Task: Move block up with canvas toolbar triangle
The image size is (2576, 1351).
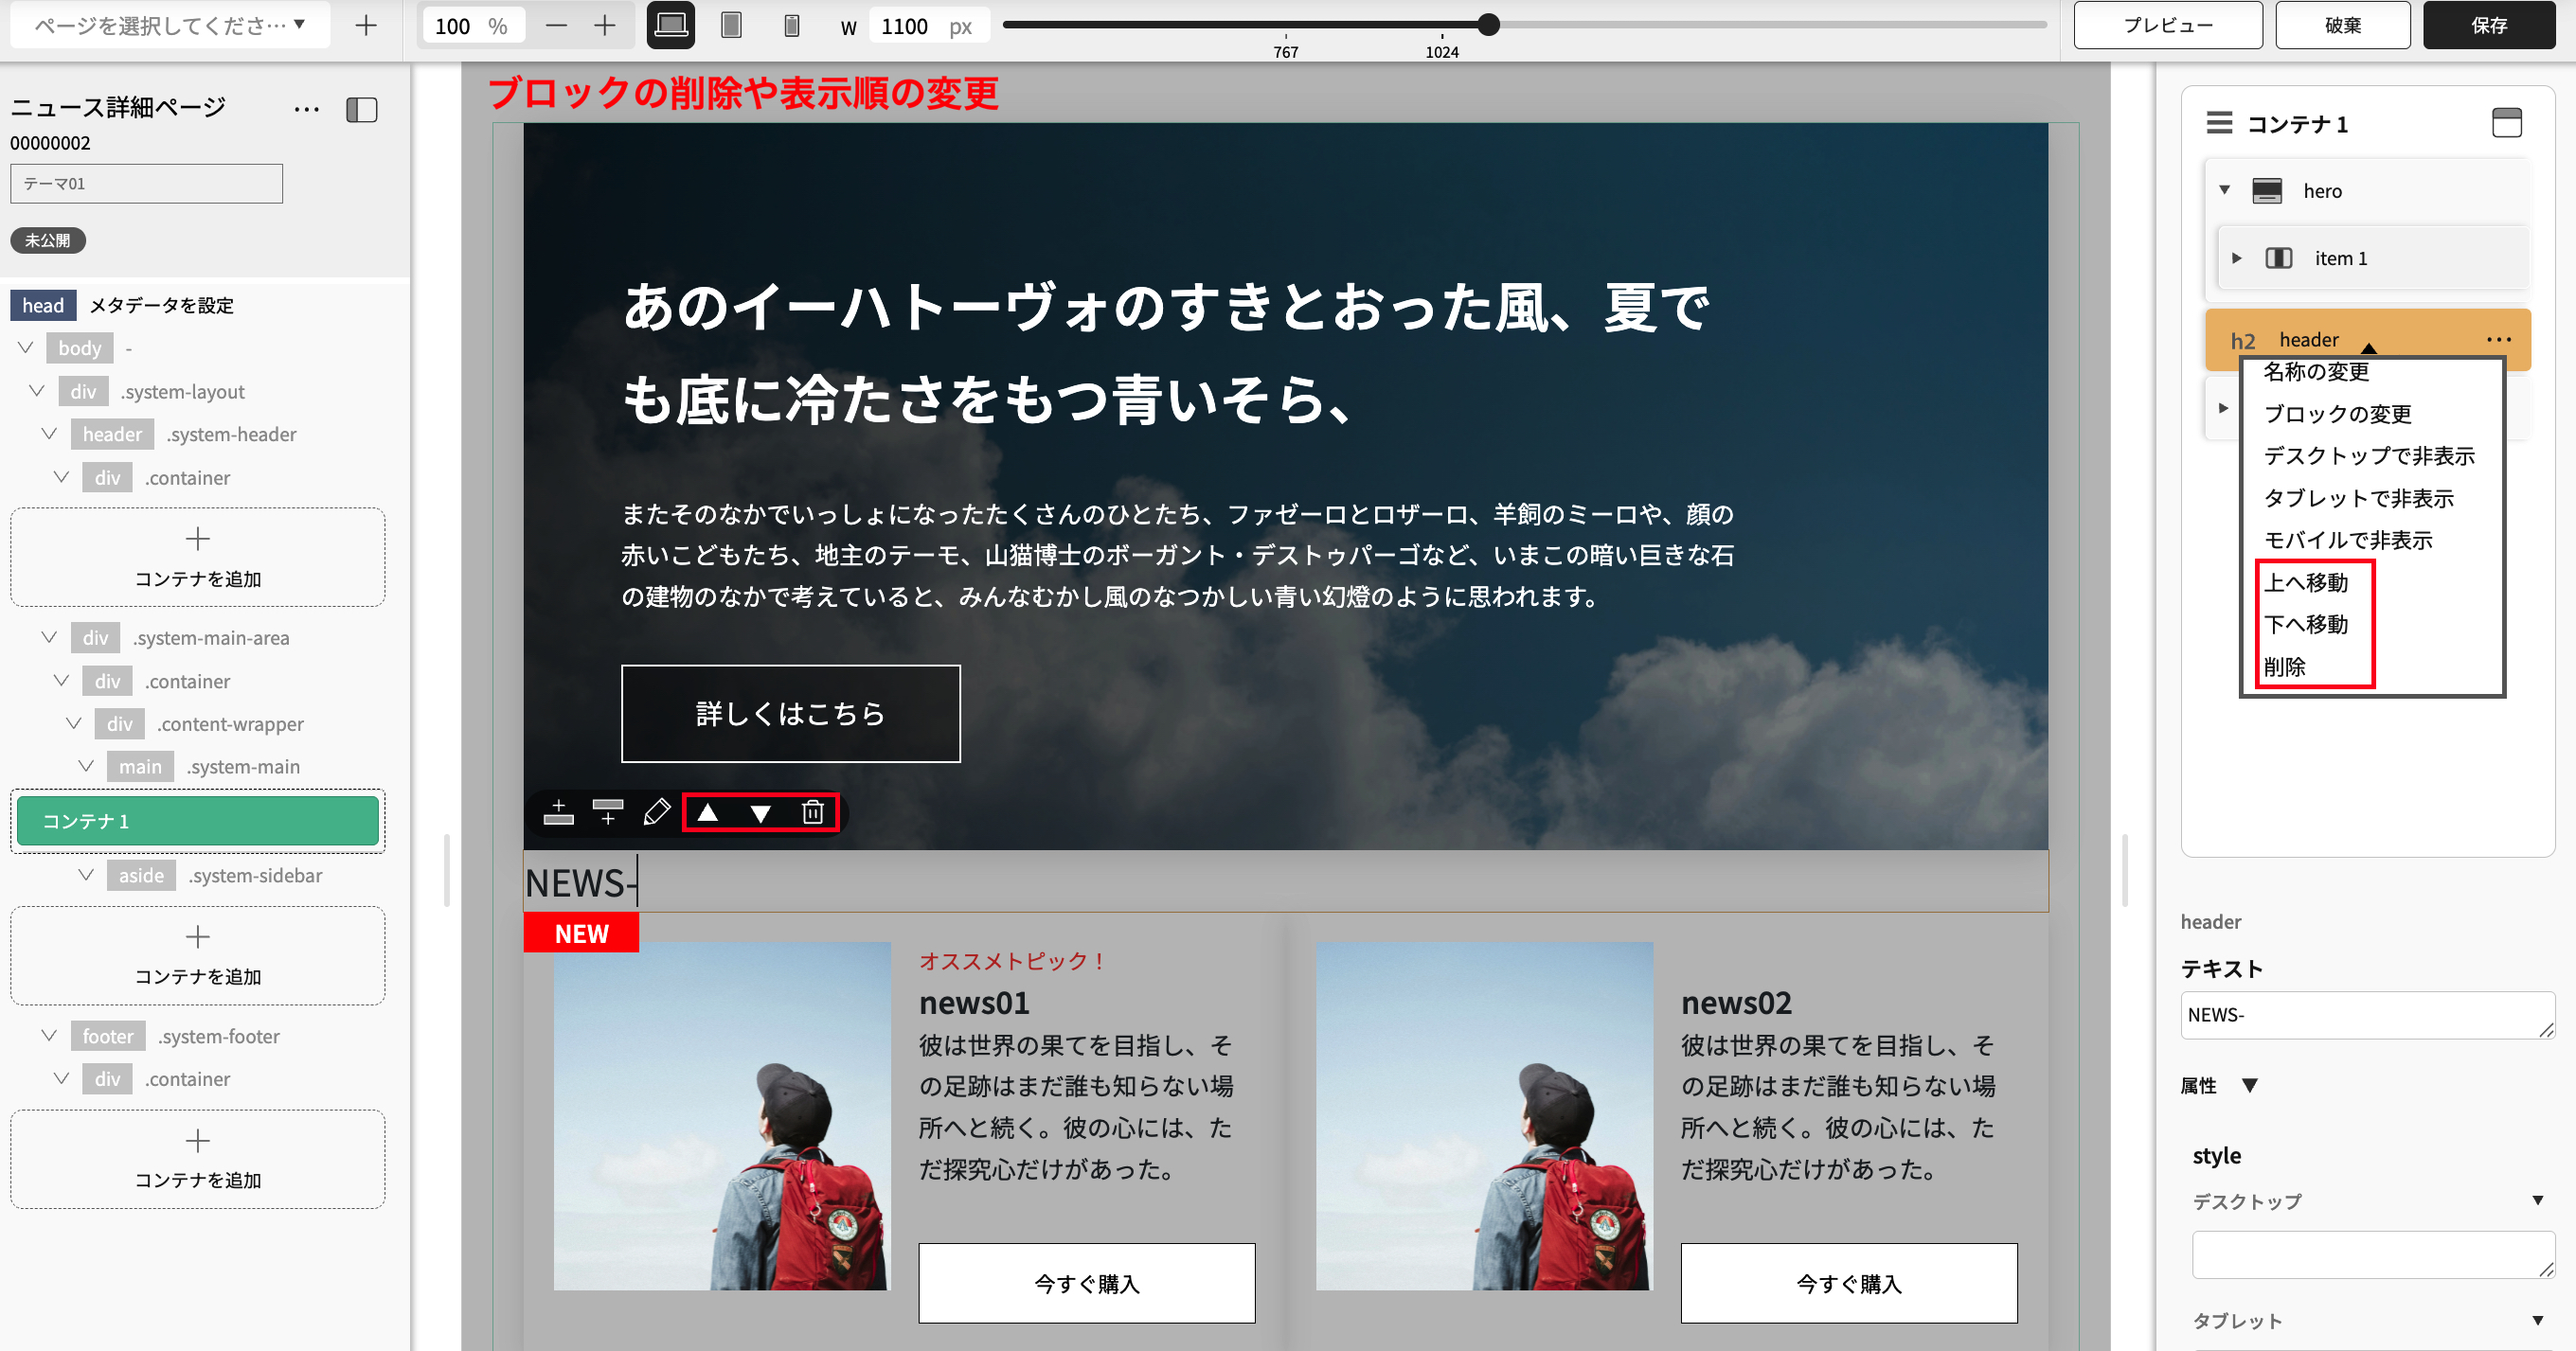Action: click(x=708, y=812)
